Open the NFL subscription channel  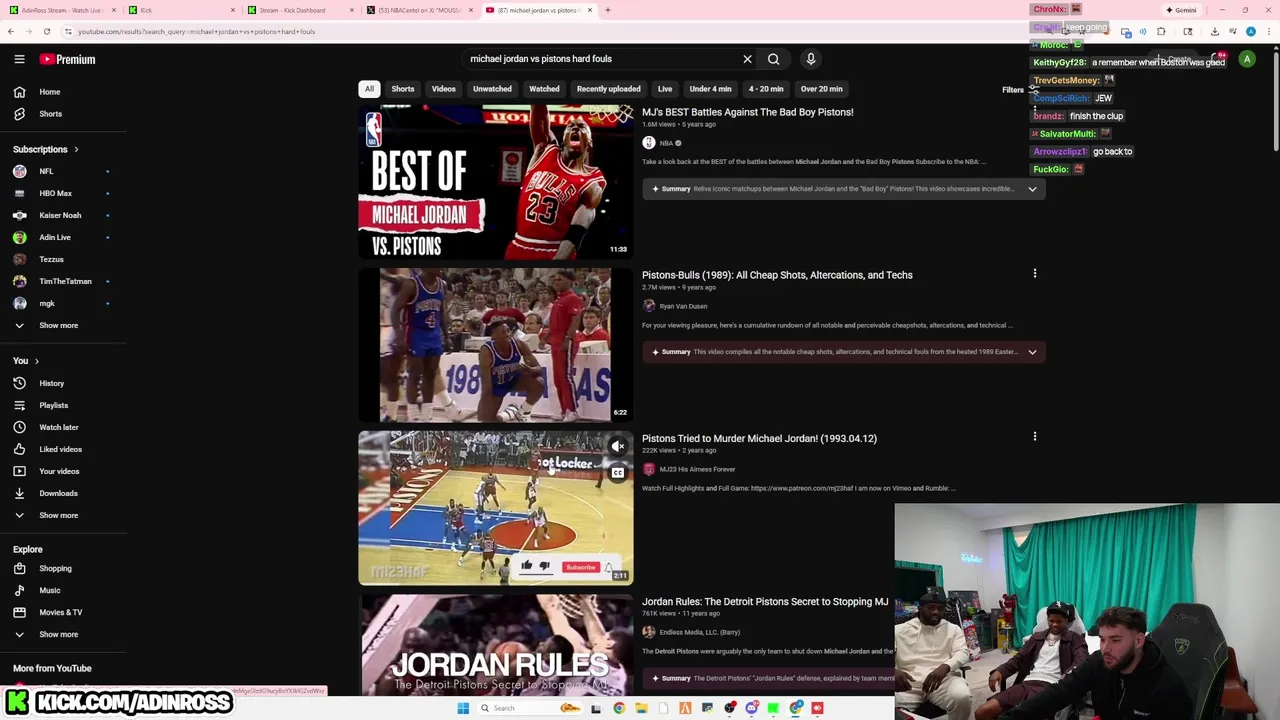[63, 171]
